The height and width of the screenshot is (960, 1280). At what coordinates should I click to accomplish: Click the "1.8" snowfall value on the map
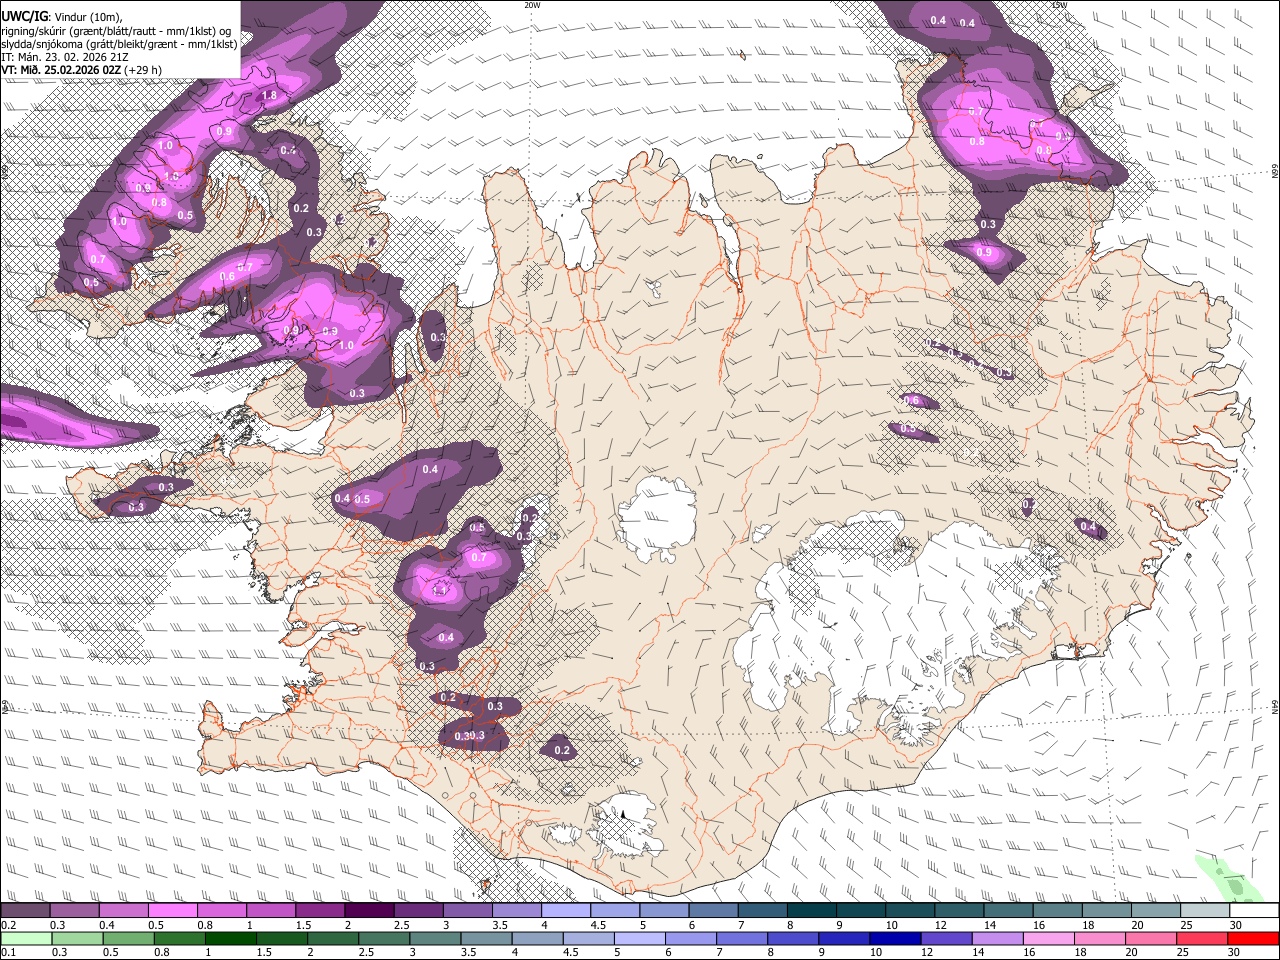click(x=268, y=96)
